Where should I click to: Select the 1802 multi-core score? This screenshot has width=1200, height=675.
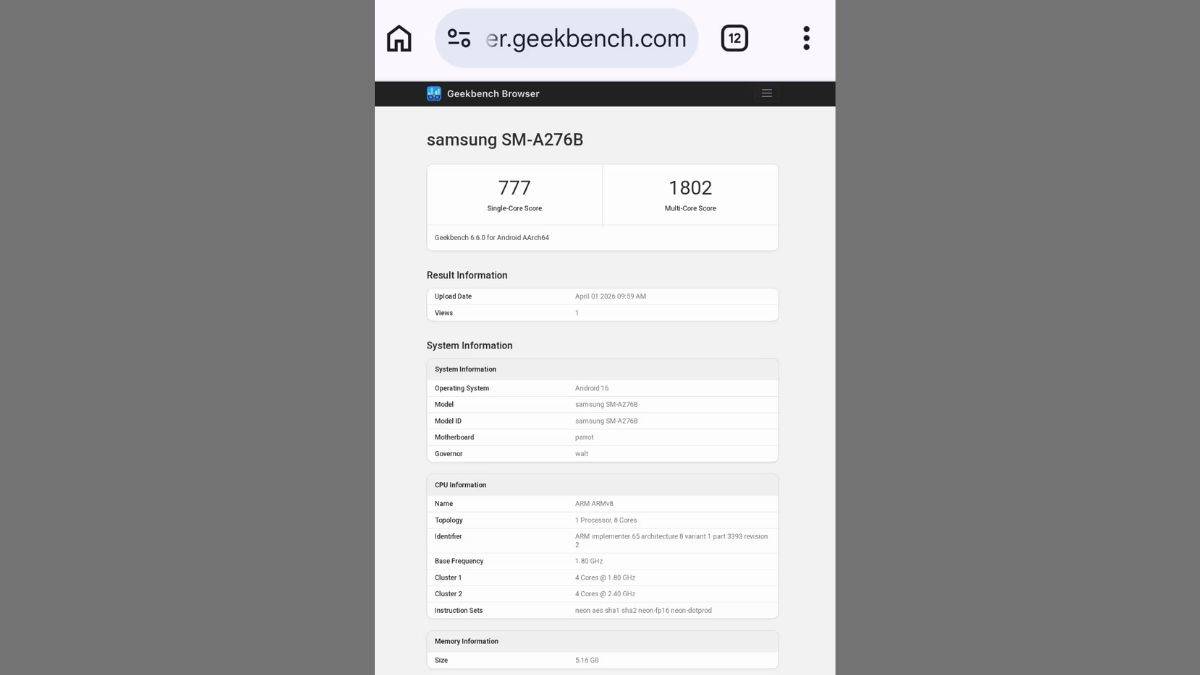(x=690, y=188)
